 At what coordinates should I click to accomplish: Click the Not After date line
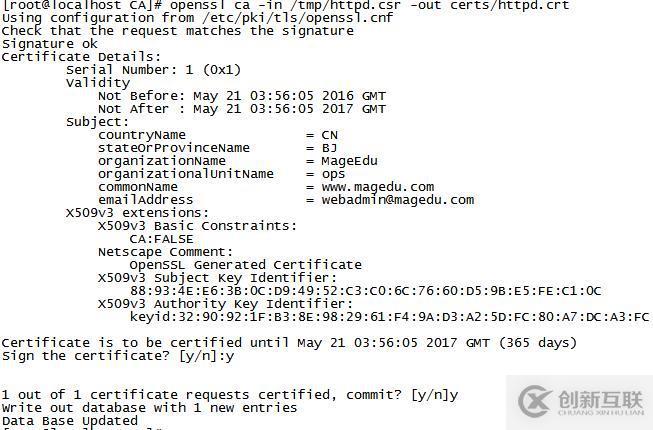tap(242, 109)
